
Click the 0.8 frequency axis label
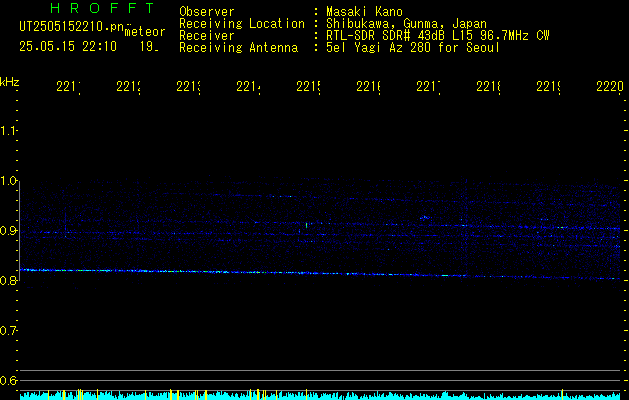(8, 280)
